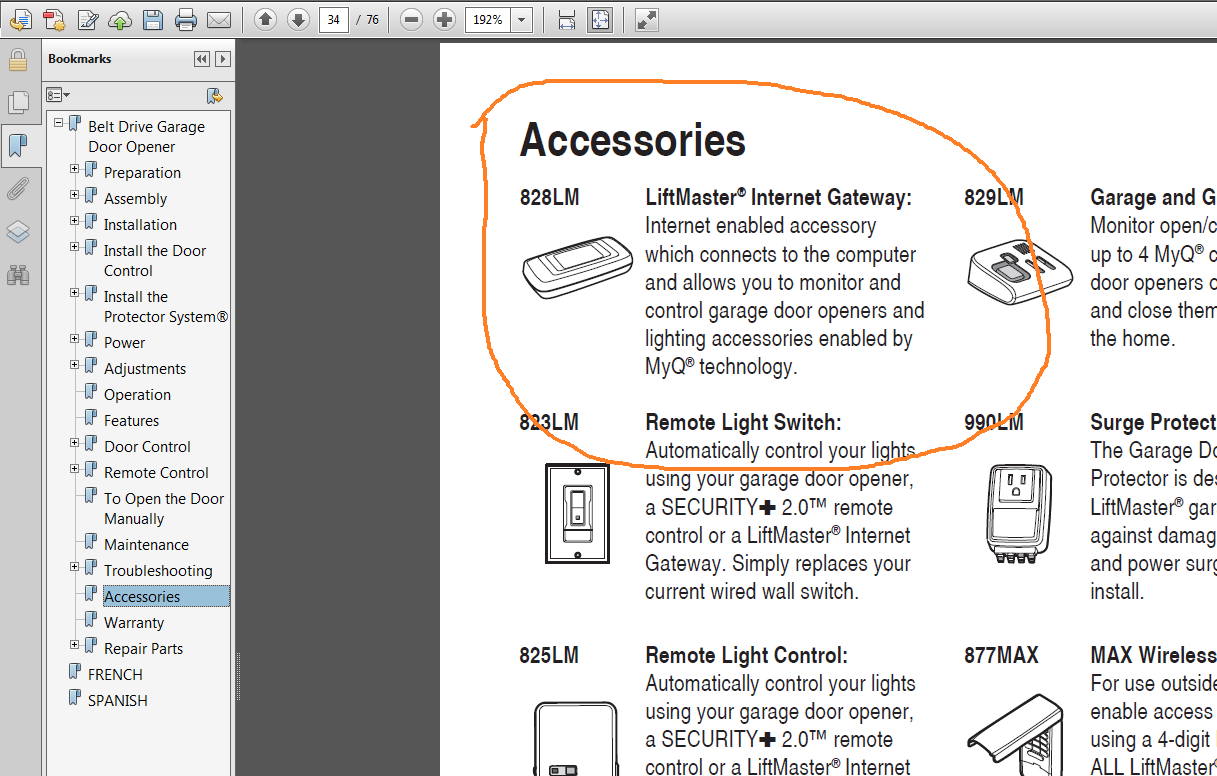Viewport: 1217px width, 776px height.
Task: Toggle fit one full page view
Action: 600,19
